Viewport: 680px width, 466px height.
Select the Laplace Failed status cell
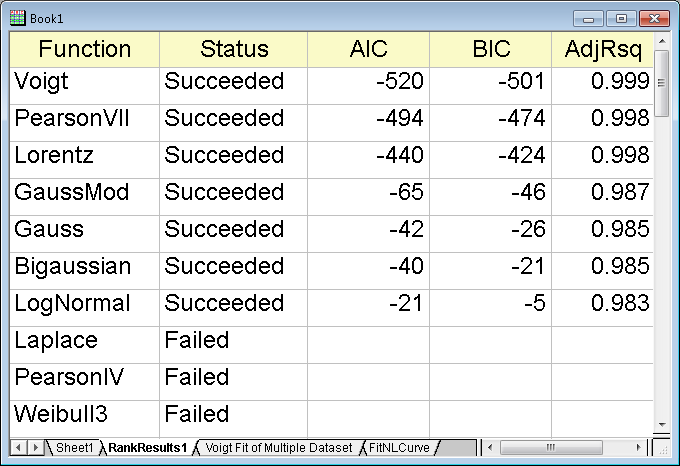(x=234, y=345)
